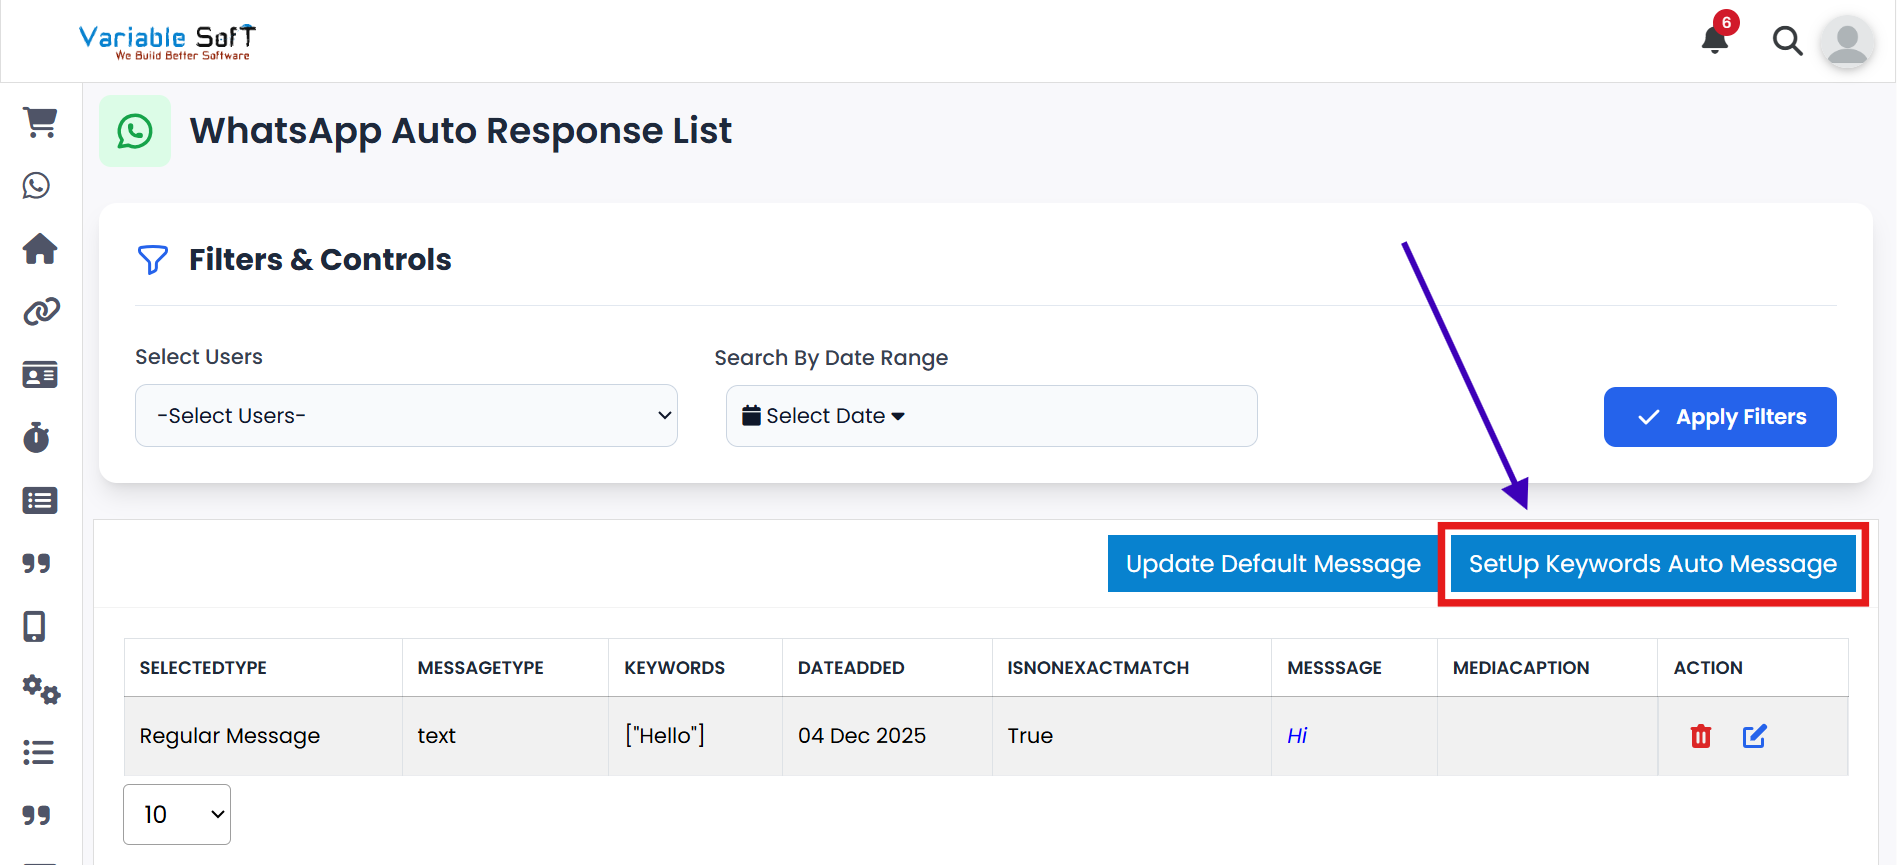1897x865 pixels.
Task: Edit the Hello keyword row
Action: pyautogui.click(x=1754, y=737)
